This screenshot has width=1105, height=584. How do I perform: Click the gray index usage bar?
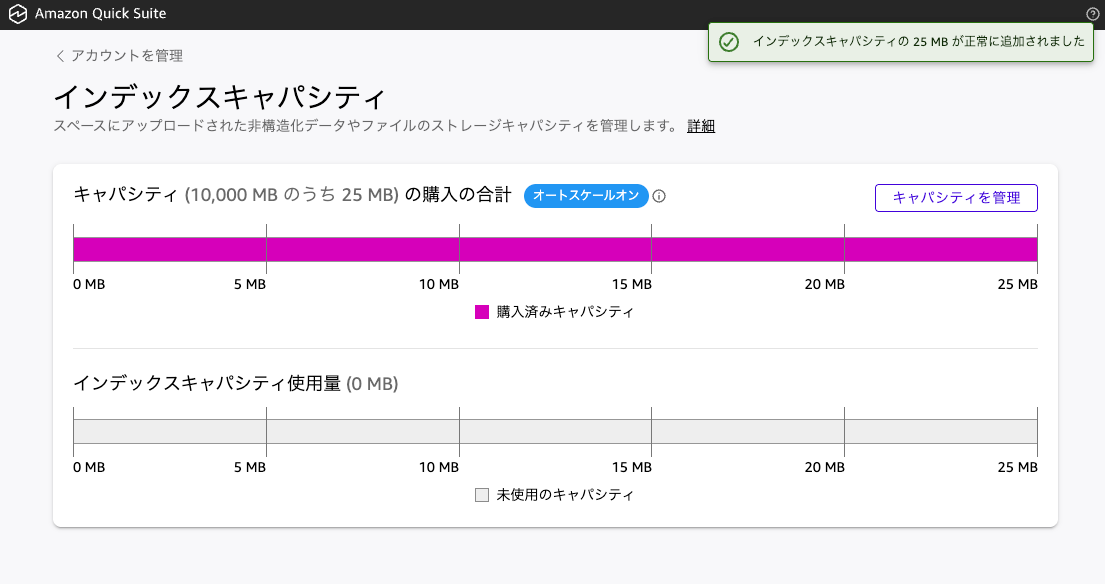(555, 431)
